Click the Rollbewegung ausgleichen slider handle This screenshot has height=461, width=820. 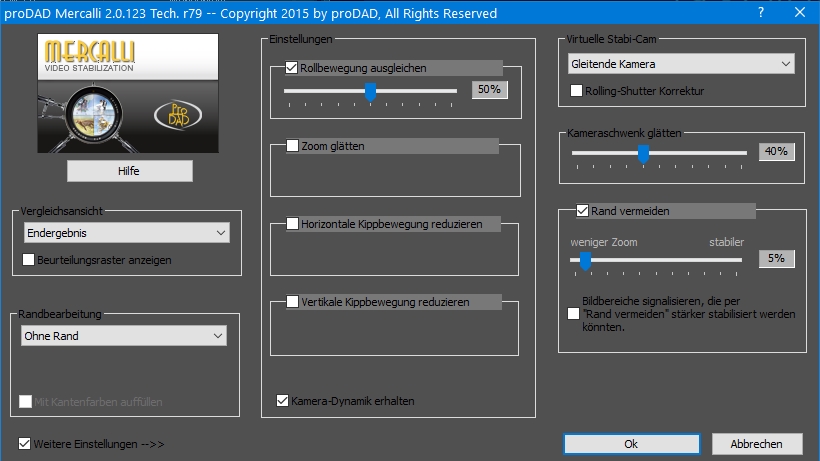point(370,92)
